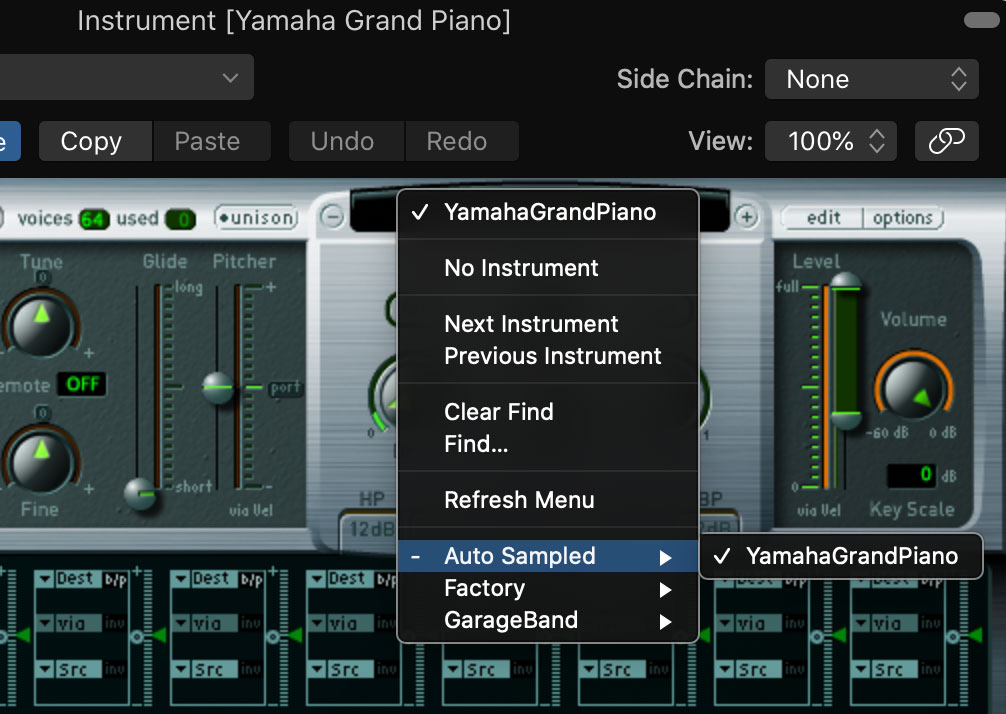Click the edit button
The height and width of the screenshot is (714, 1006).
823,218
